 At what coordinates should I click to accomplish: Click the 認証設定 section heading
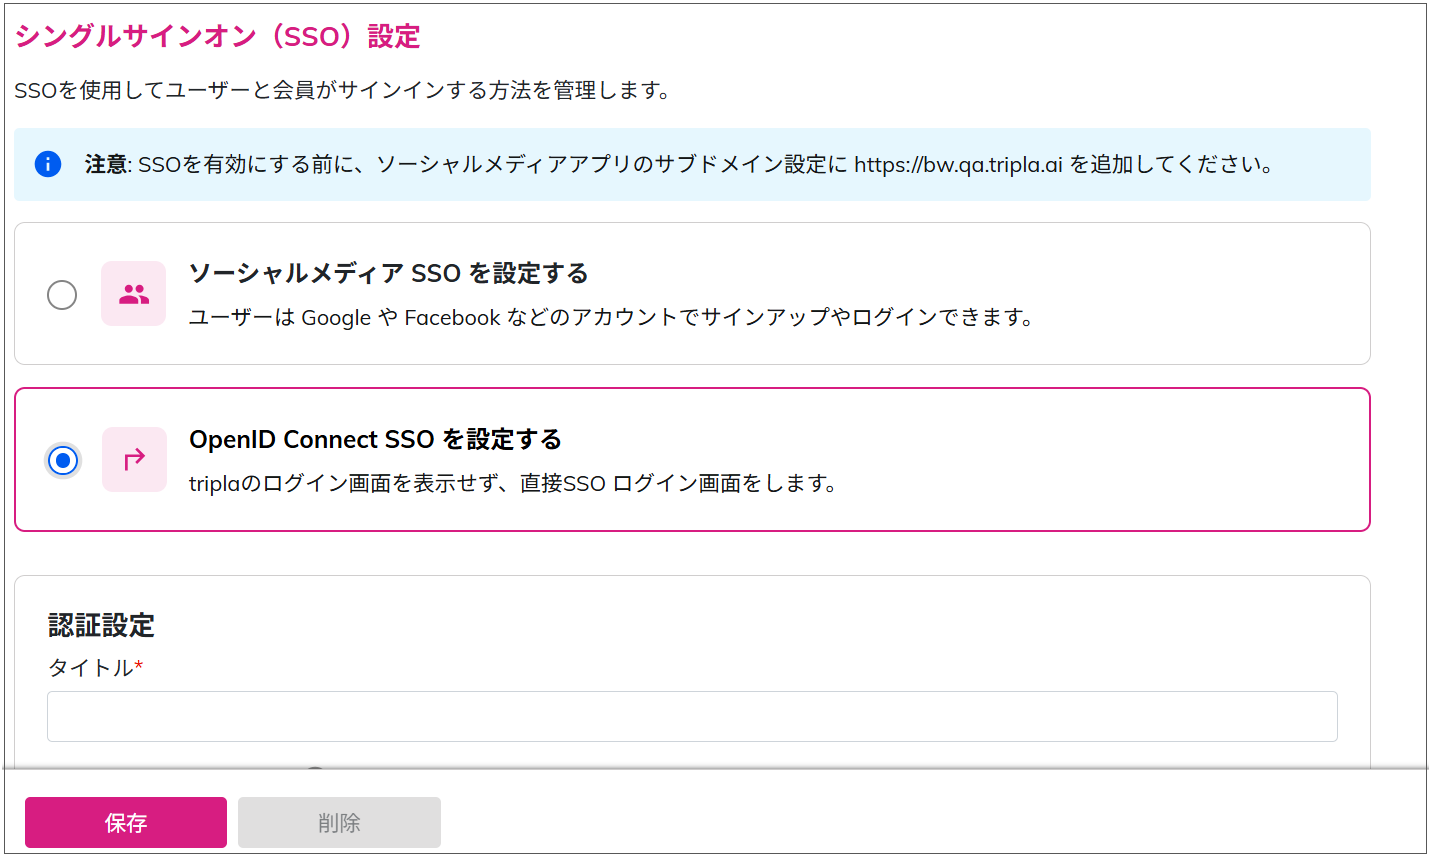[x=101, y=626]
